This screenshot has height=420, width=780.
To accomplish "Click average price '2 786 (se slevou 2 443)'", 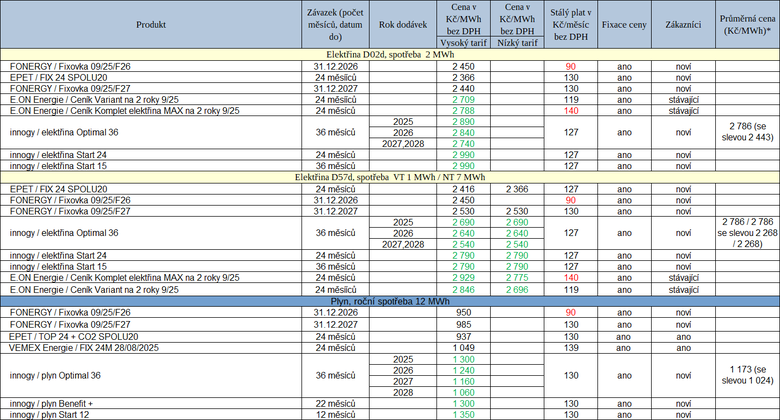I will 747,132.
